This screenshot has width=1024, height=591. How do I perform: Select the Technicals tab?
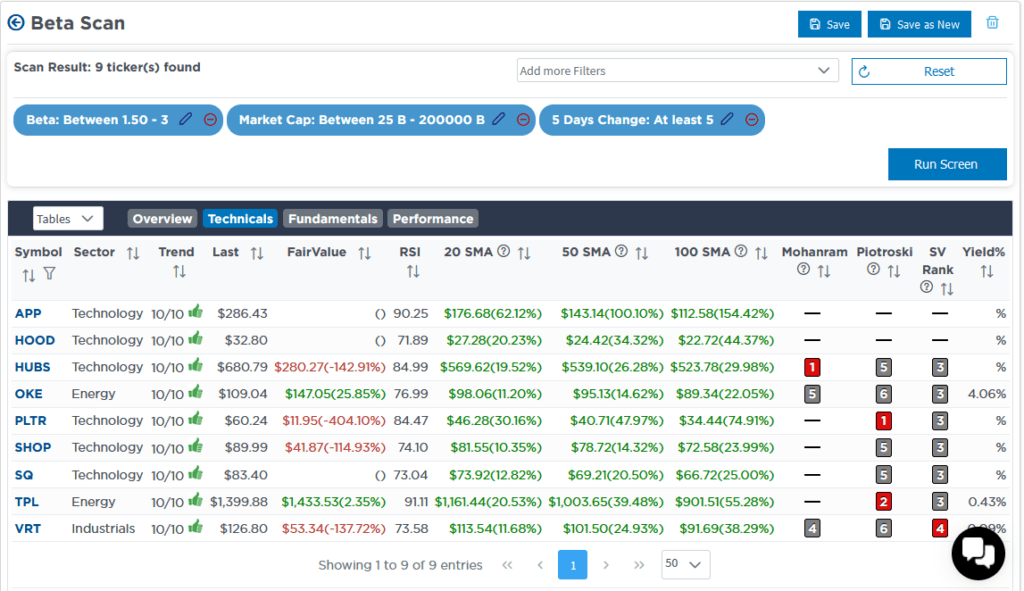click(x=240, y=219)
